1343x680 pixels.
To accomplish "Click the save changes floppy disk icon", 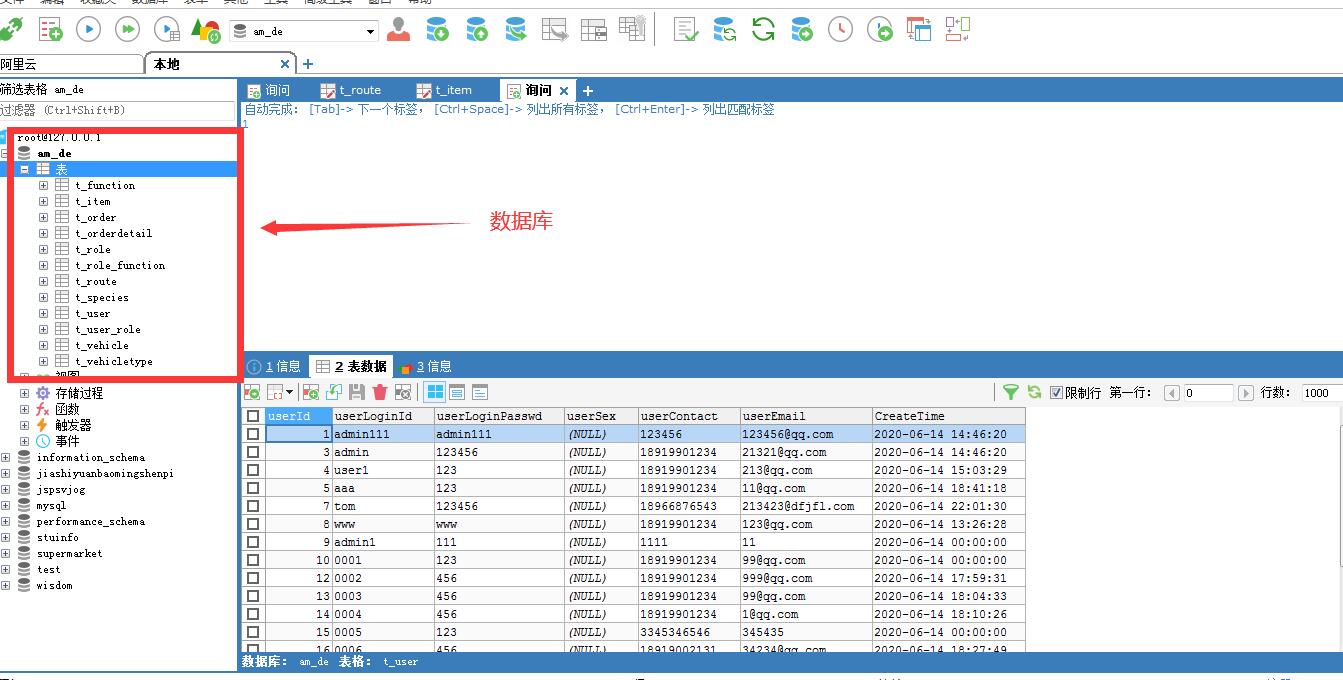I will coord(356,393).
